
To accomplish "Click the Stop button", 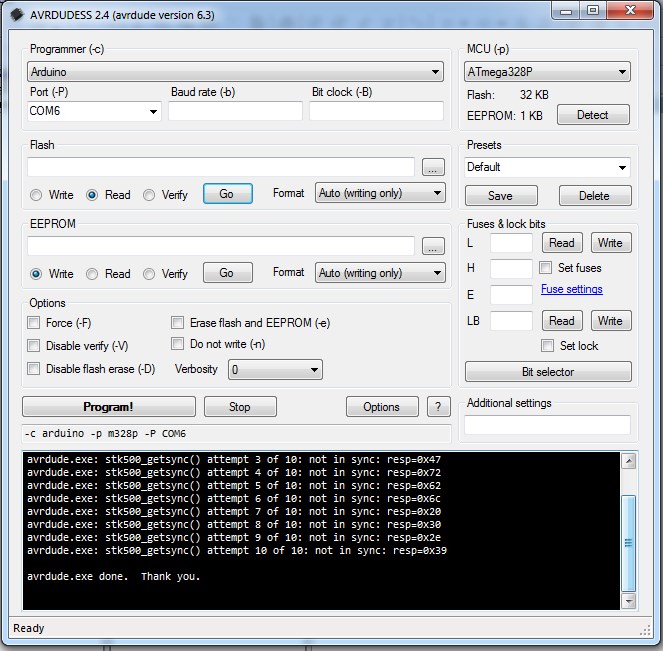I will 240,407.
